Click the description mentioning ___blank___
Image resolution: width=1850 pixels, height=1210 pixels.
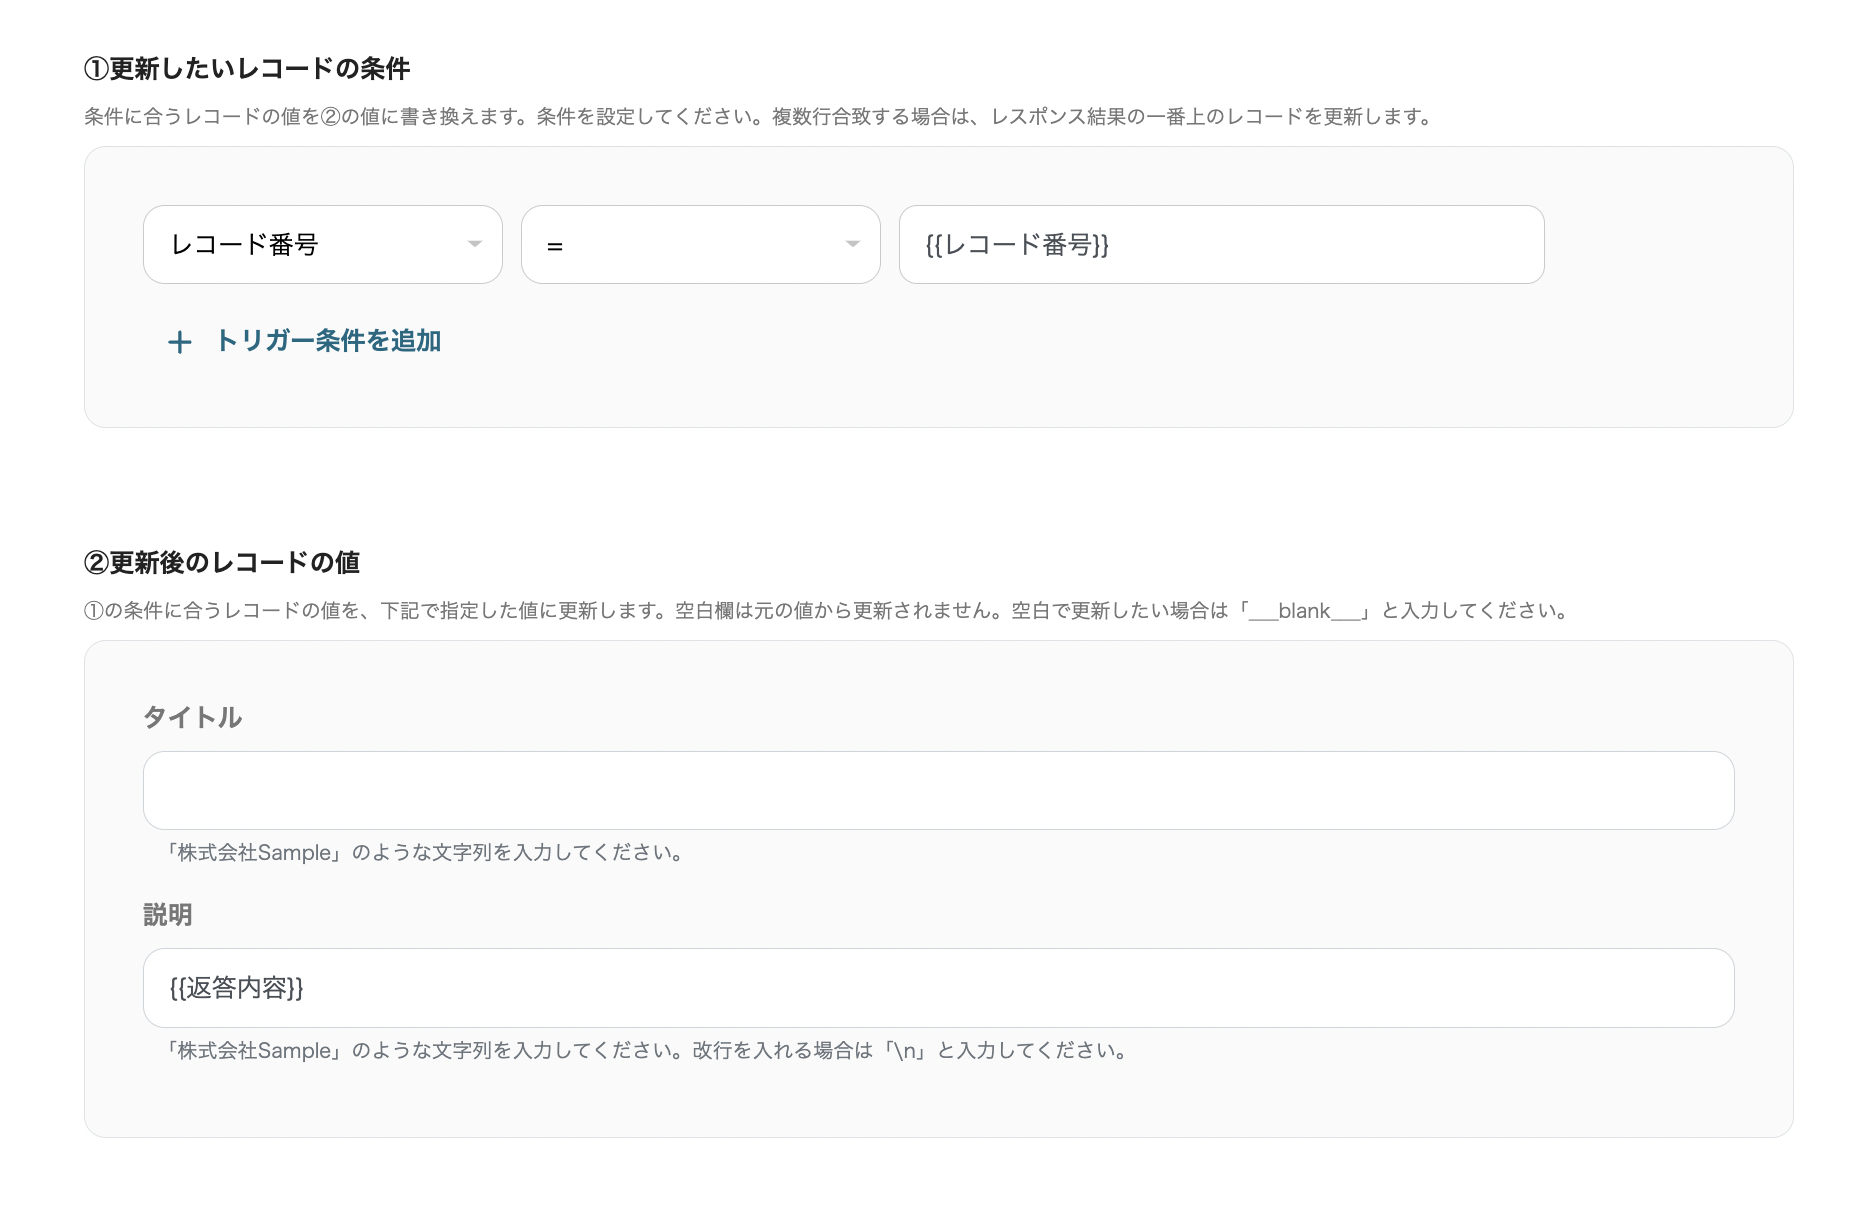(827, 611)
